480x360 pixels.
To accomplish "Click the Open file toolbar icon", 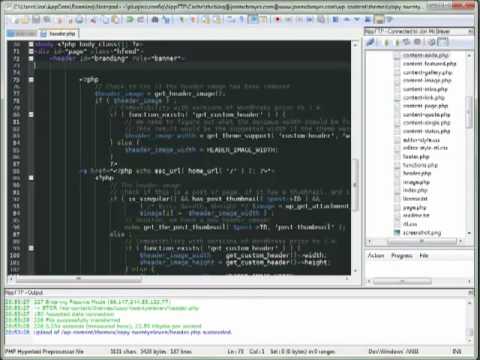I will (x=25, y=20).
